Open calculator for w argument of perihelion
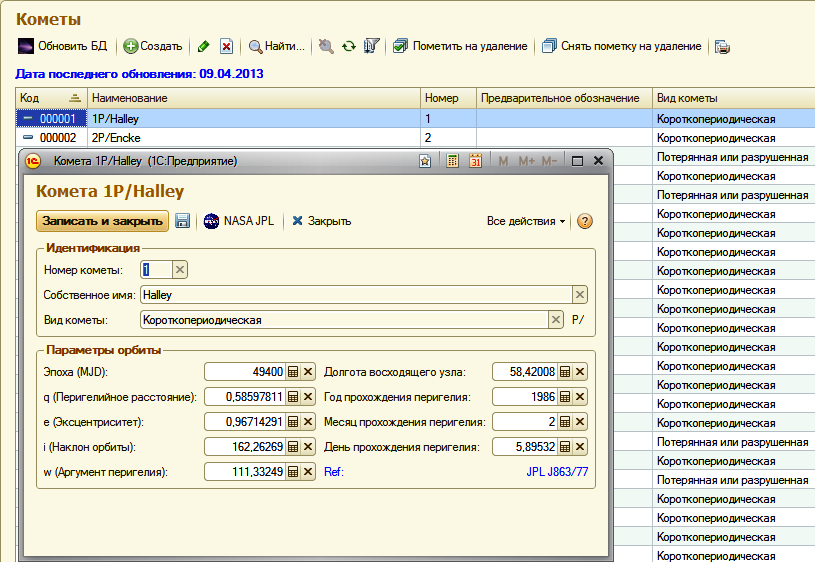This screenshot has height=562, width=815. (x=293, y=472)
